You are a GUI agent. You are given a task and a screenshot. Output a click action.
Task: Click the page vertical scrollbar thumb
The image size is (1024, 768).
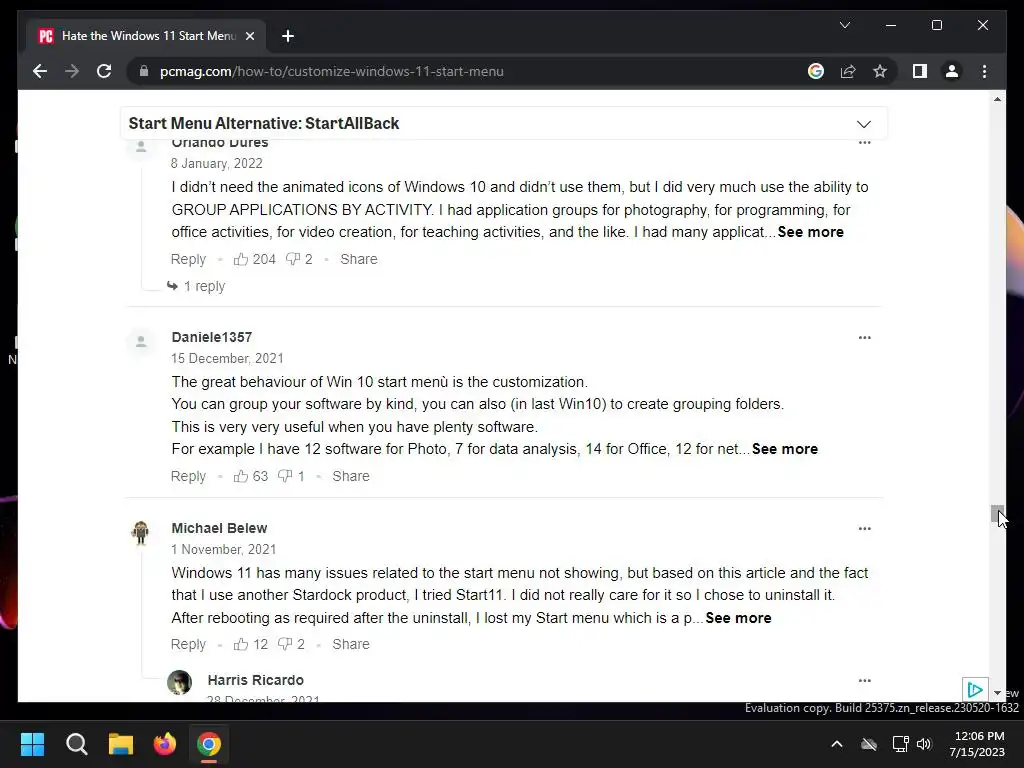[997, 514]
